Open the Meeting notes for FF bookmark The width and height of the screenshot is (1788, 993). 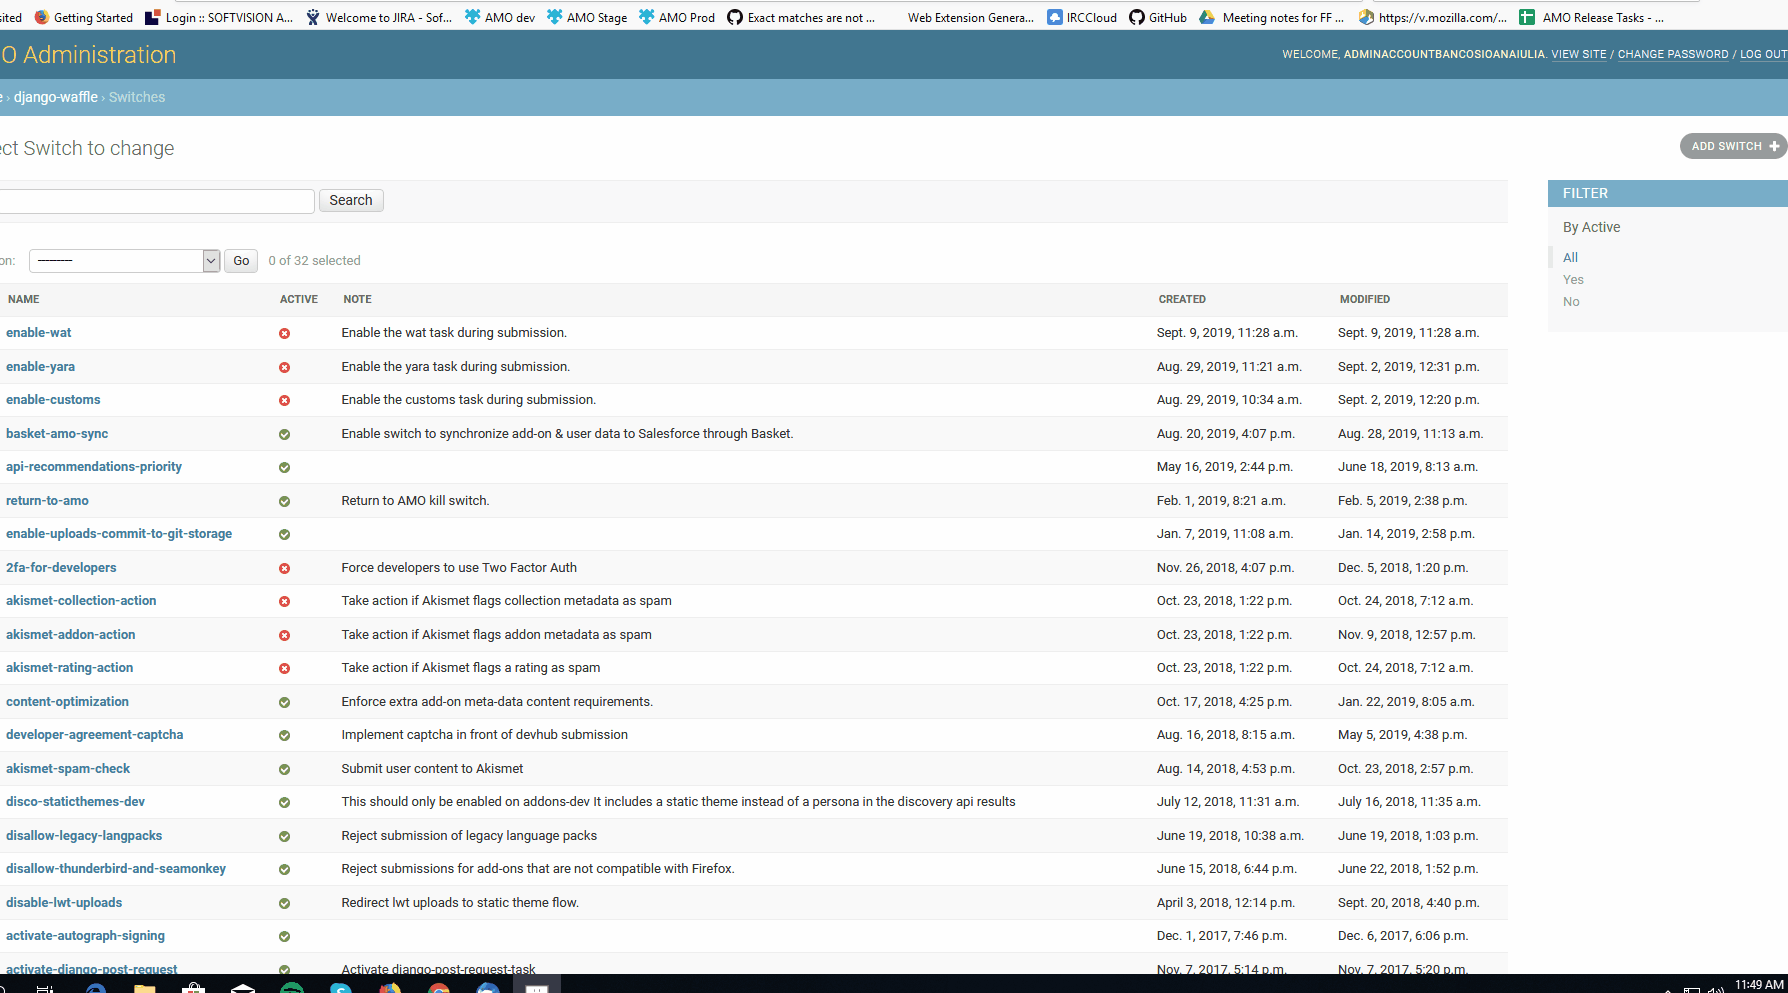(1272, 17)
